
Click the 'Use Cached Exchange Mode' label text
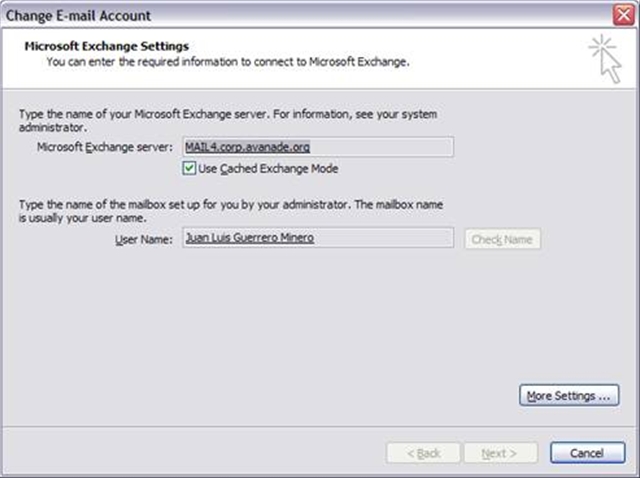coord(268,169)
